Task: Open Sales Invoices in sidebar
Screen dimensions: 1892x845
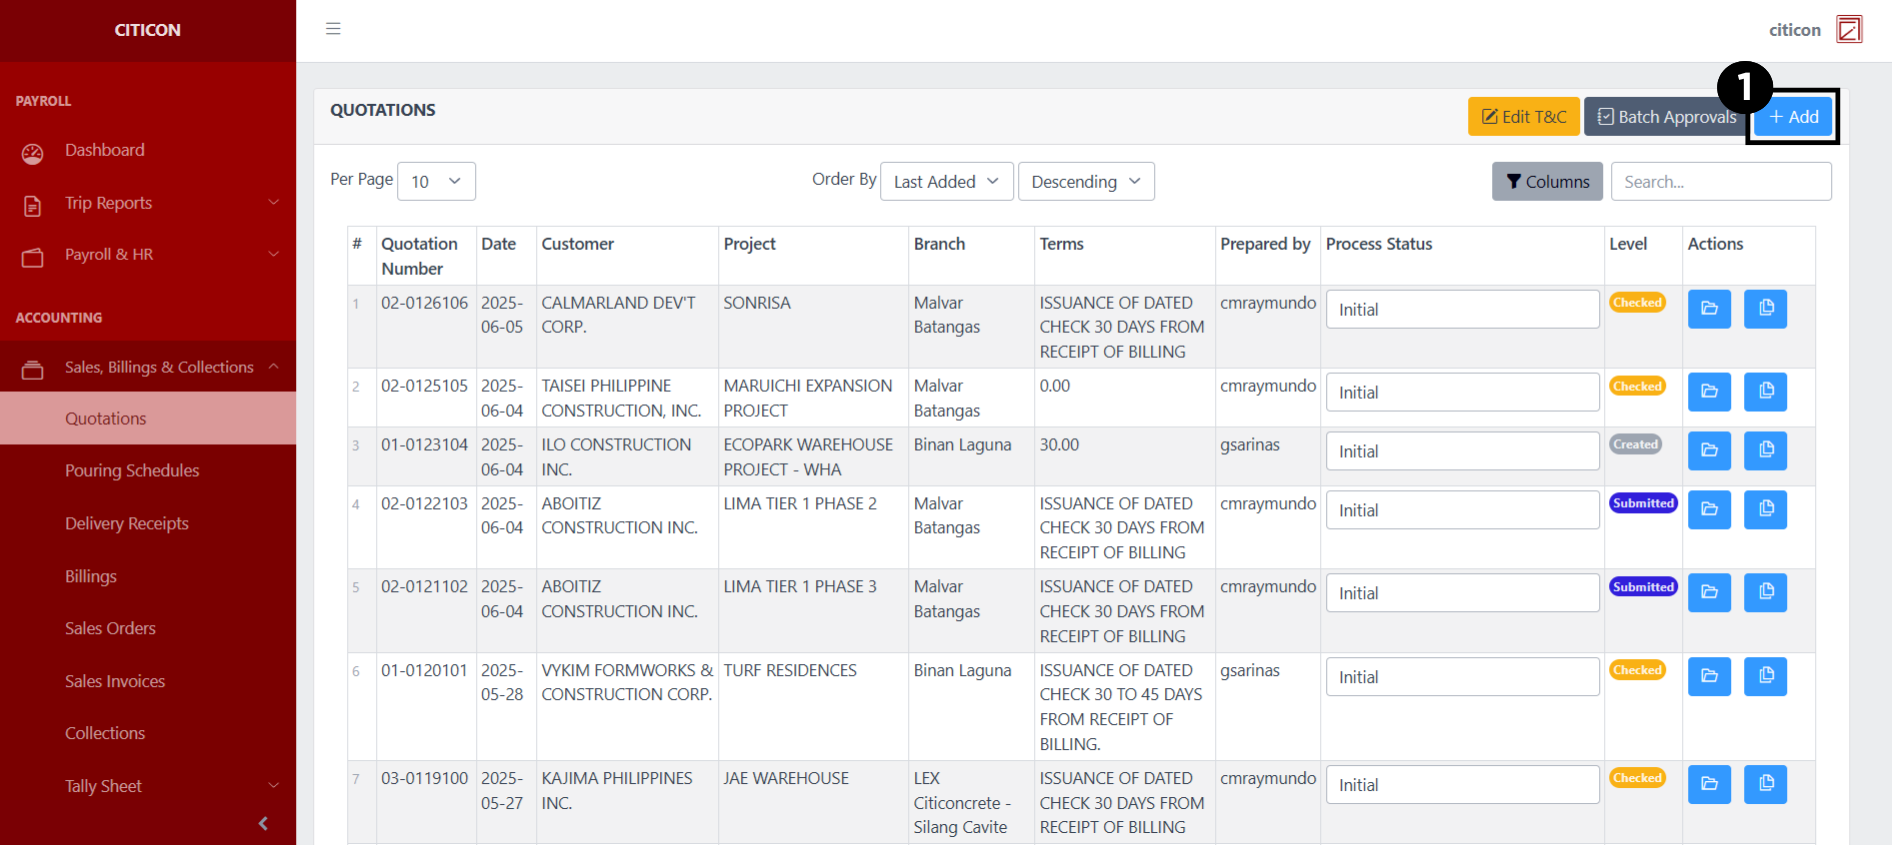Action: 115,681
